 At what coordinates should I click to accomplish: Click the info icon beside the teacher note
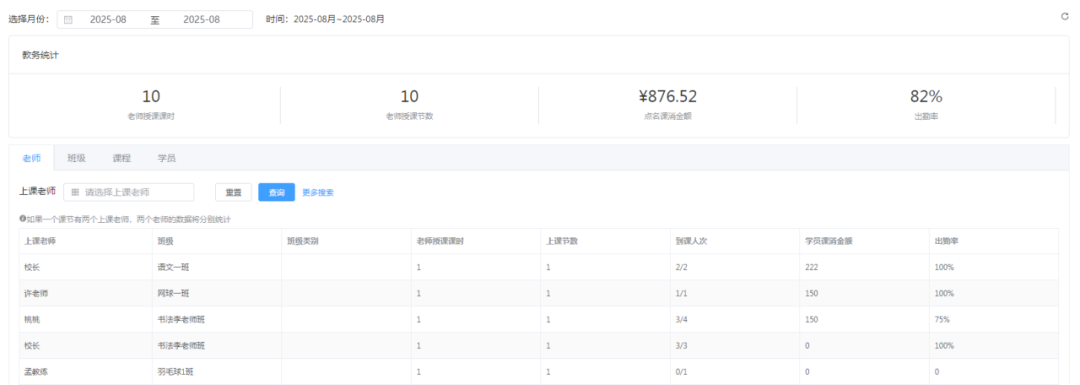tap(23, 219)
